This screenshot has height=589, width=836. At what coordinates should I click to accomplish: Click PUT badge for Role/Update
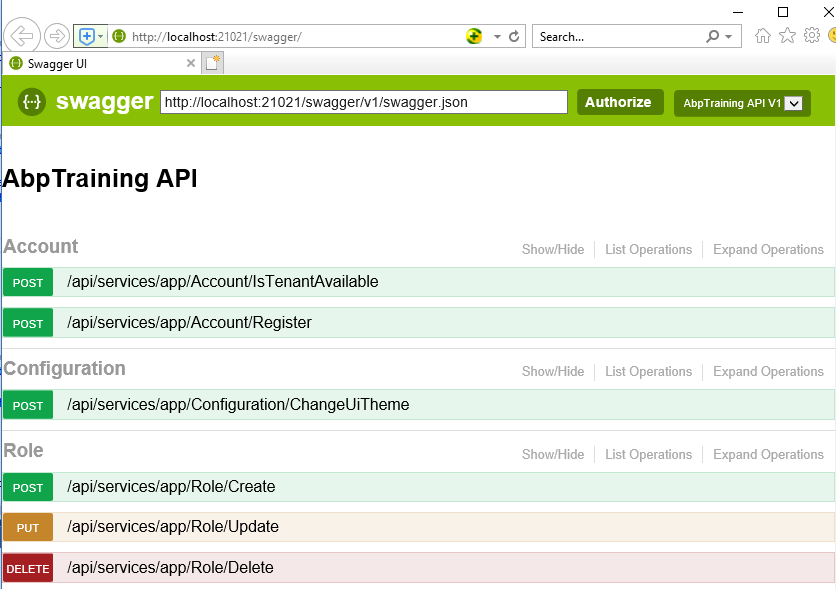pos(28,528)
